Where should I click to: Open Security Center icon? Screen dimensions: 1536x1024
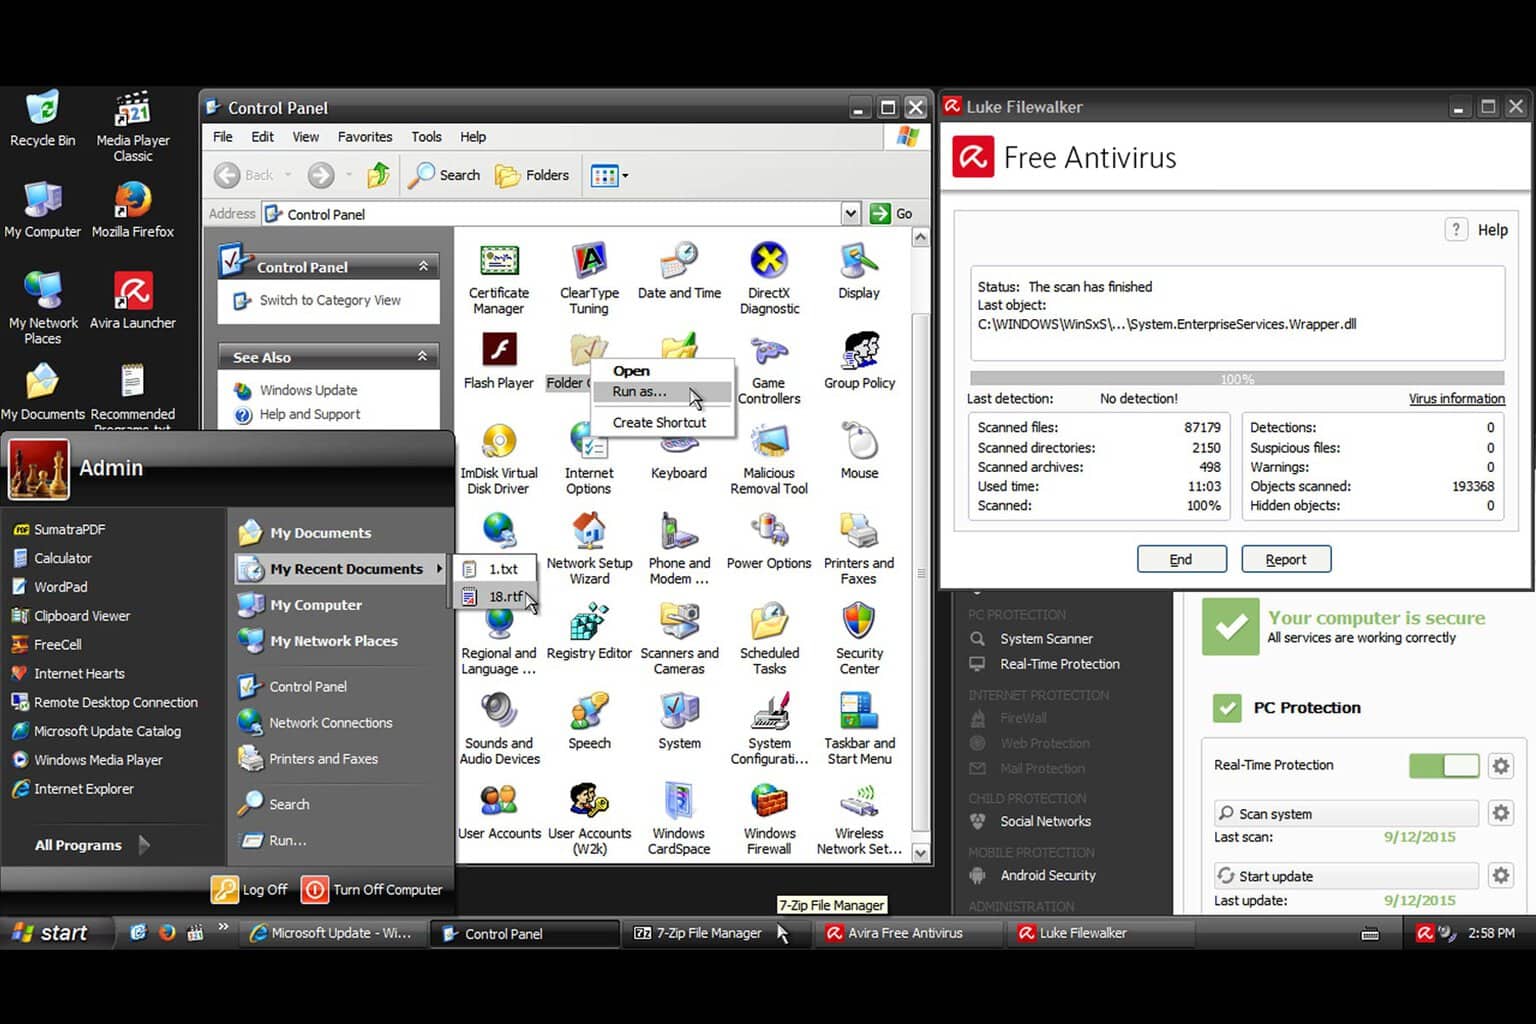859,638
